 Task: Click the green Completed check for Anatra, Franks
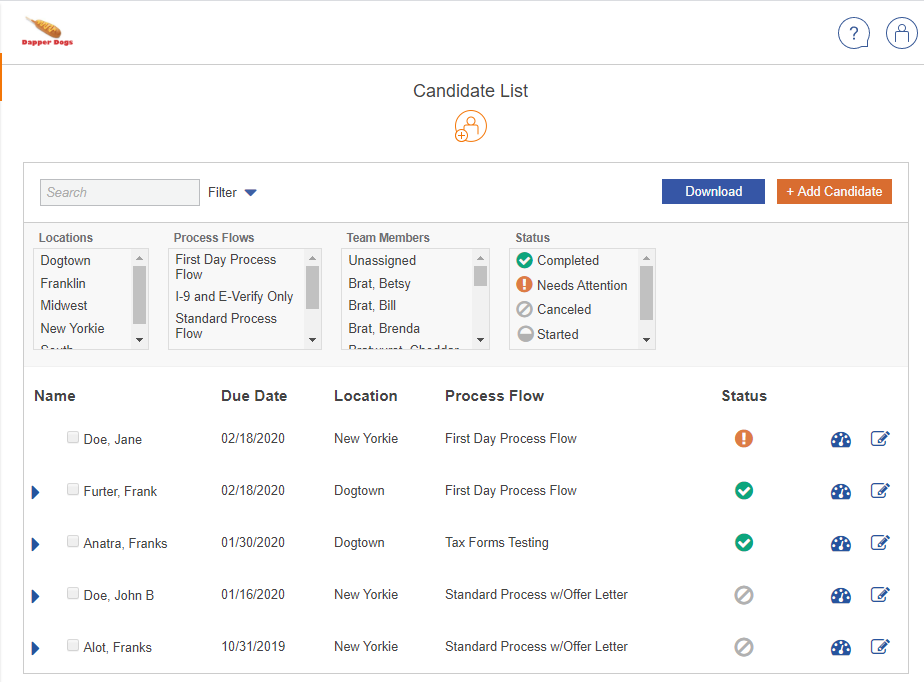tap(744, 542)
